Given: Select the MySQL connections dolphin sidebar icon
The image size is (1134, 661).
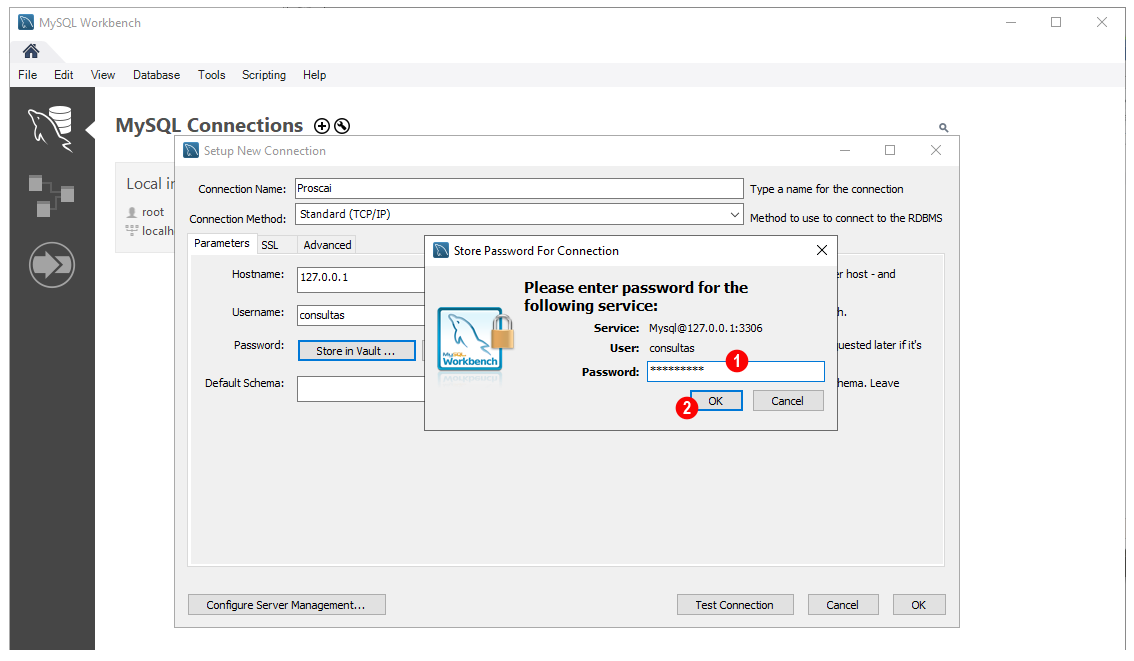Looking at the screenshot, I should click(x=51, y=129).
